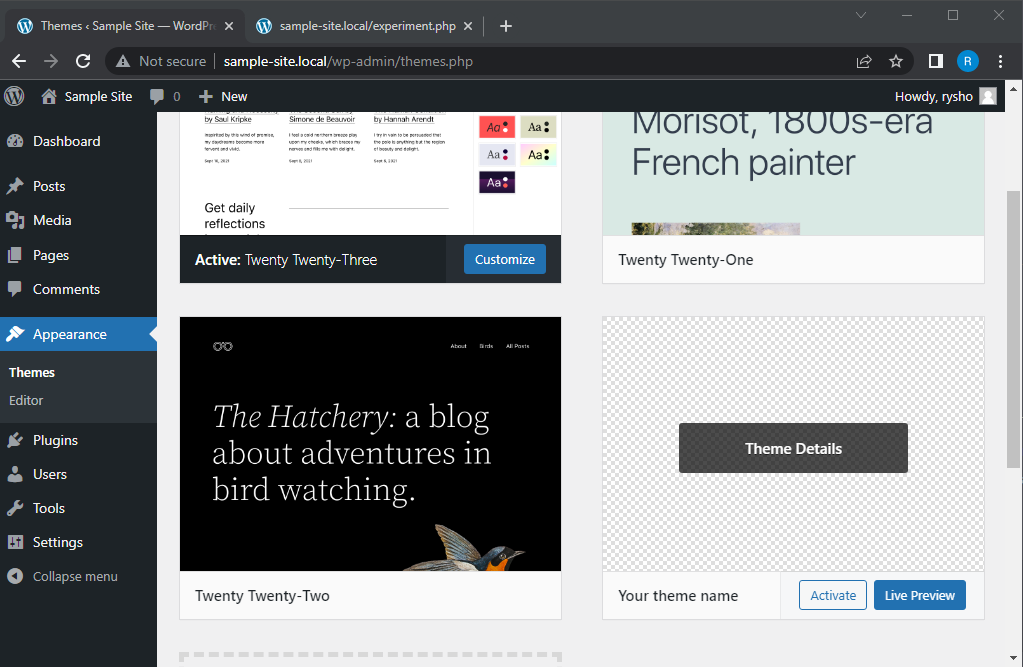Click the Plugins plug icon

(15, 441)
